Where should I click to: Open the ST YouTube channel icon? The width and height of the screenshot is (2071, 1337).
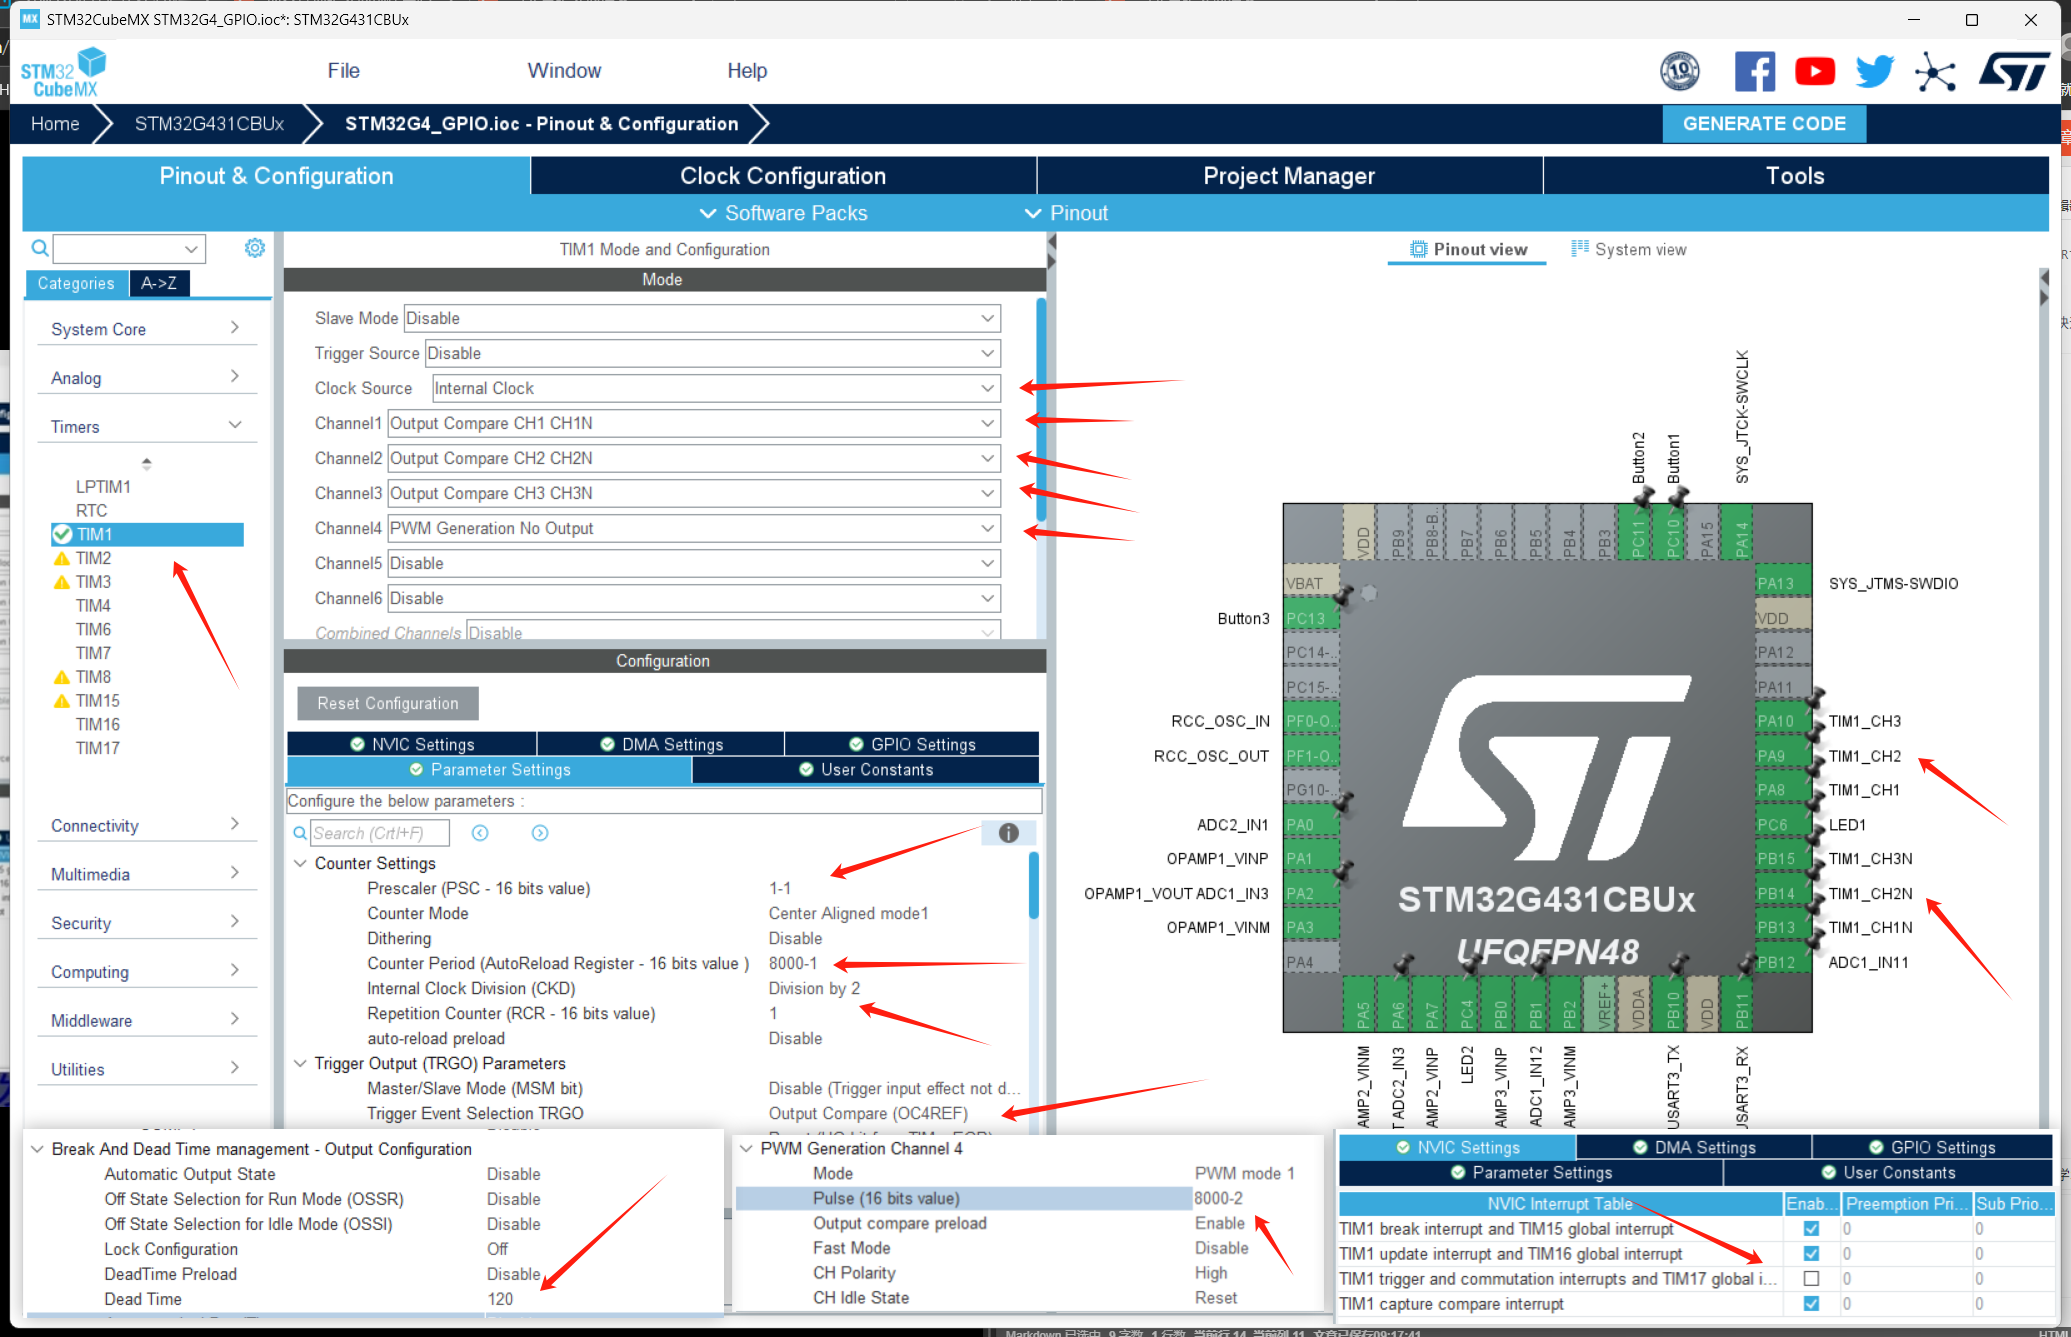1814,72
